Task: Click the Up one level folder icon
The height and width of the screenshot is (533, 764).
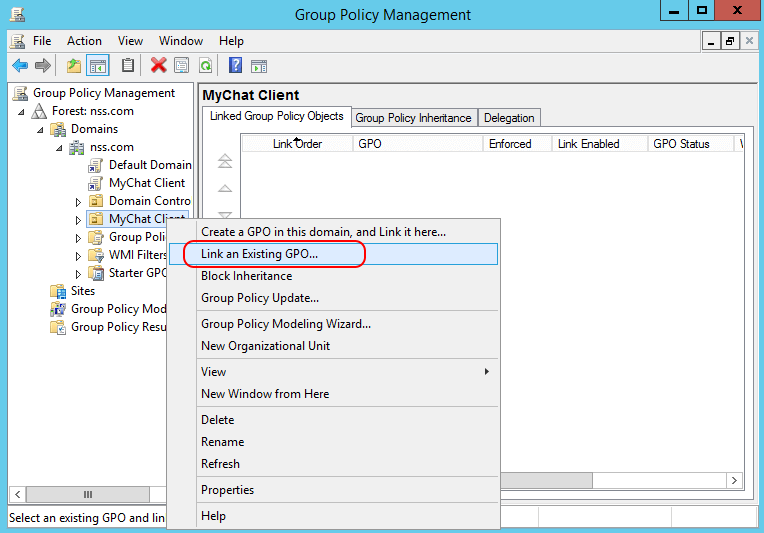Action: (x=74, y=66)
